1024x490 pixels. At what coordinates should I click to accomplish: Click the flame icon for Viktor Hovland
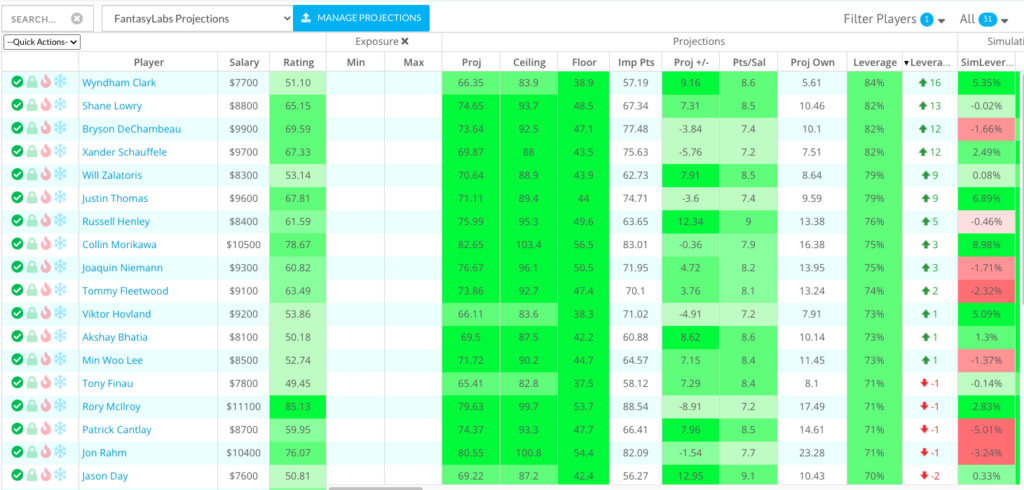tap(45, 314)
